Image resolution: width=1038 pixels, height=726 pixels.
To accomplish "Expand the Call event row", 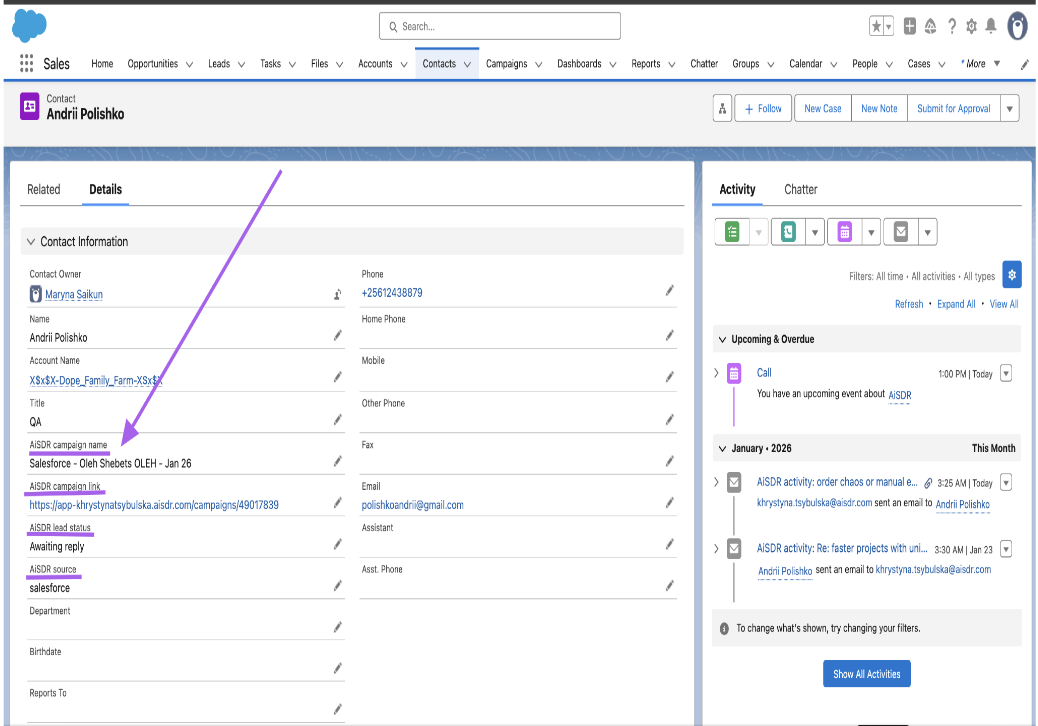I will 716,373.
